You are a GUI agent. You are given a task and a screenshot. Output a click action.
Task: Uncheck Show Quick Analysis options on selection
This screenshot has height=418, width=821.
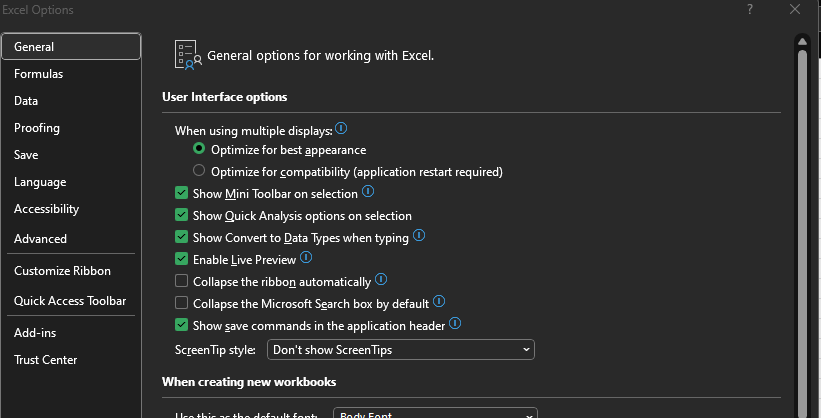coord(181,215)
